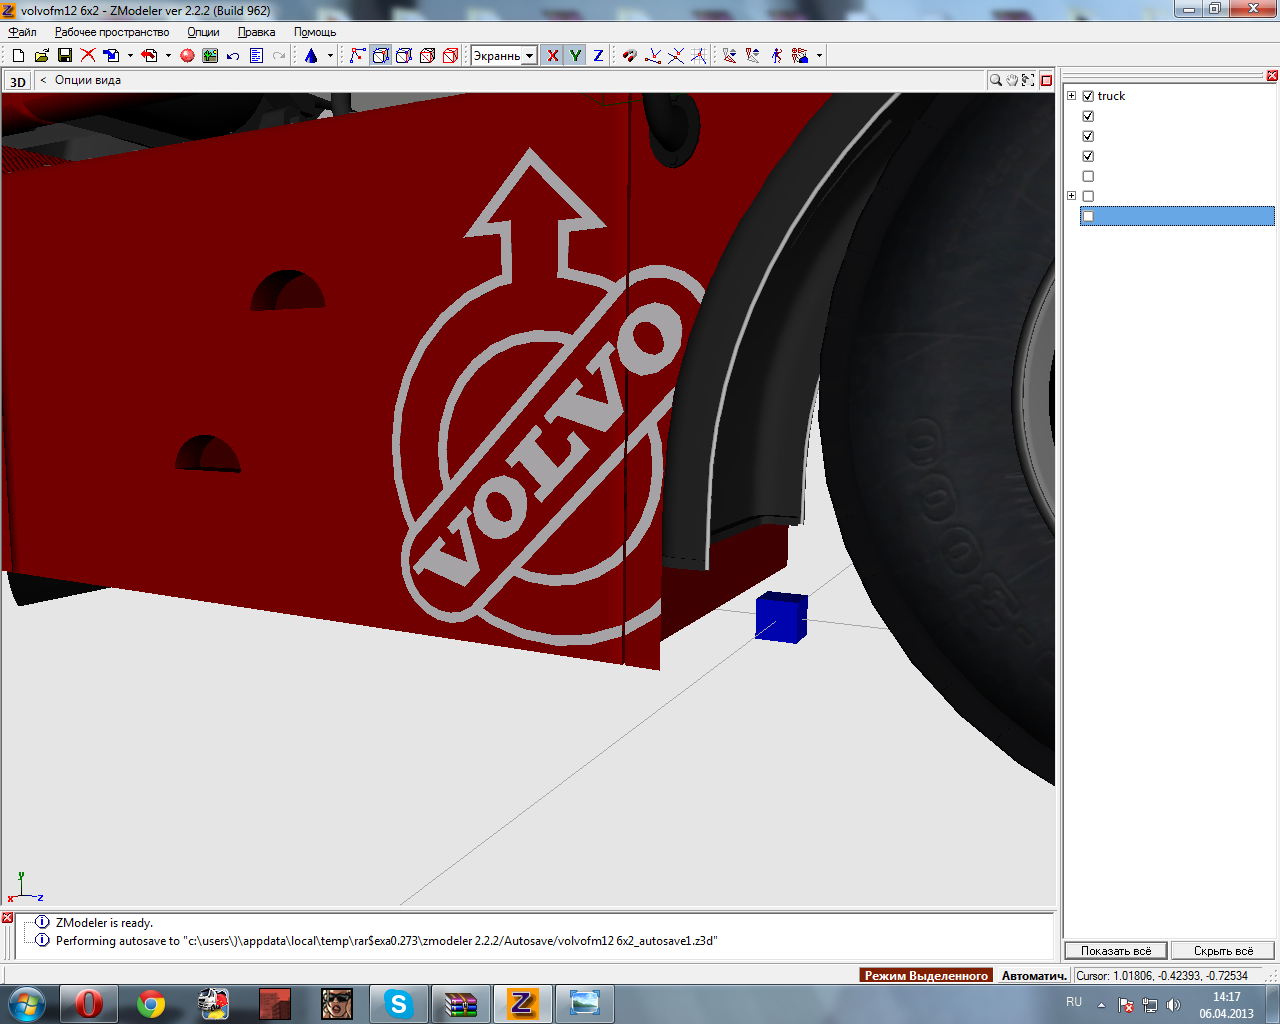The image size is (1280, 1024).
Task: Toggle the checkbox directly below truck
Action: [x=1088, y=116]
